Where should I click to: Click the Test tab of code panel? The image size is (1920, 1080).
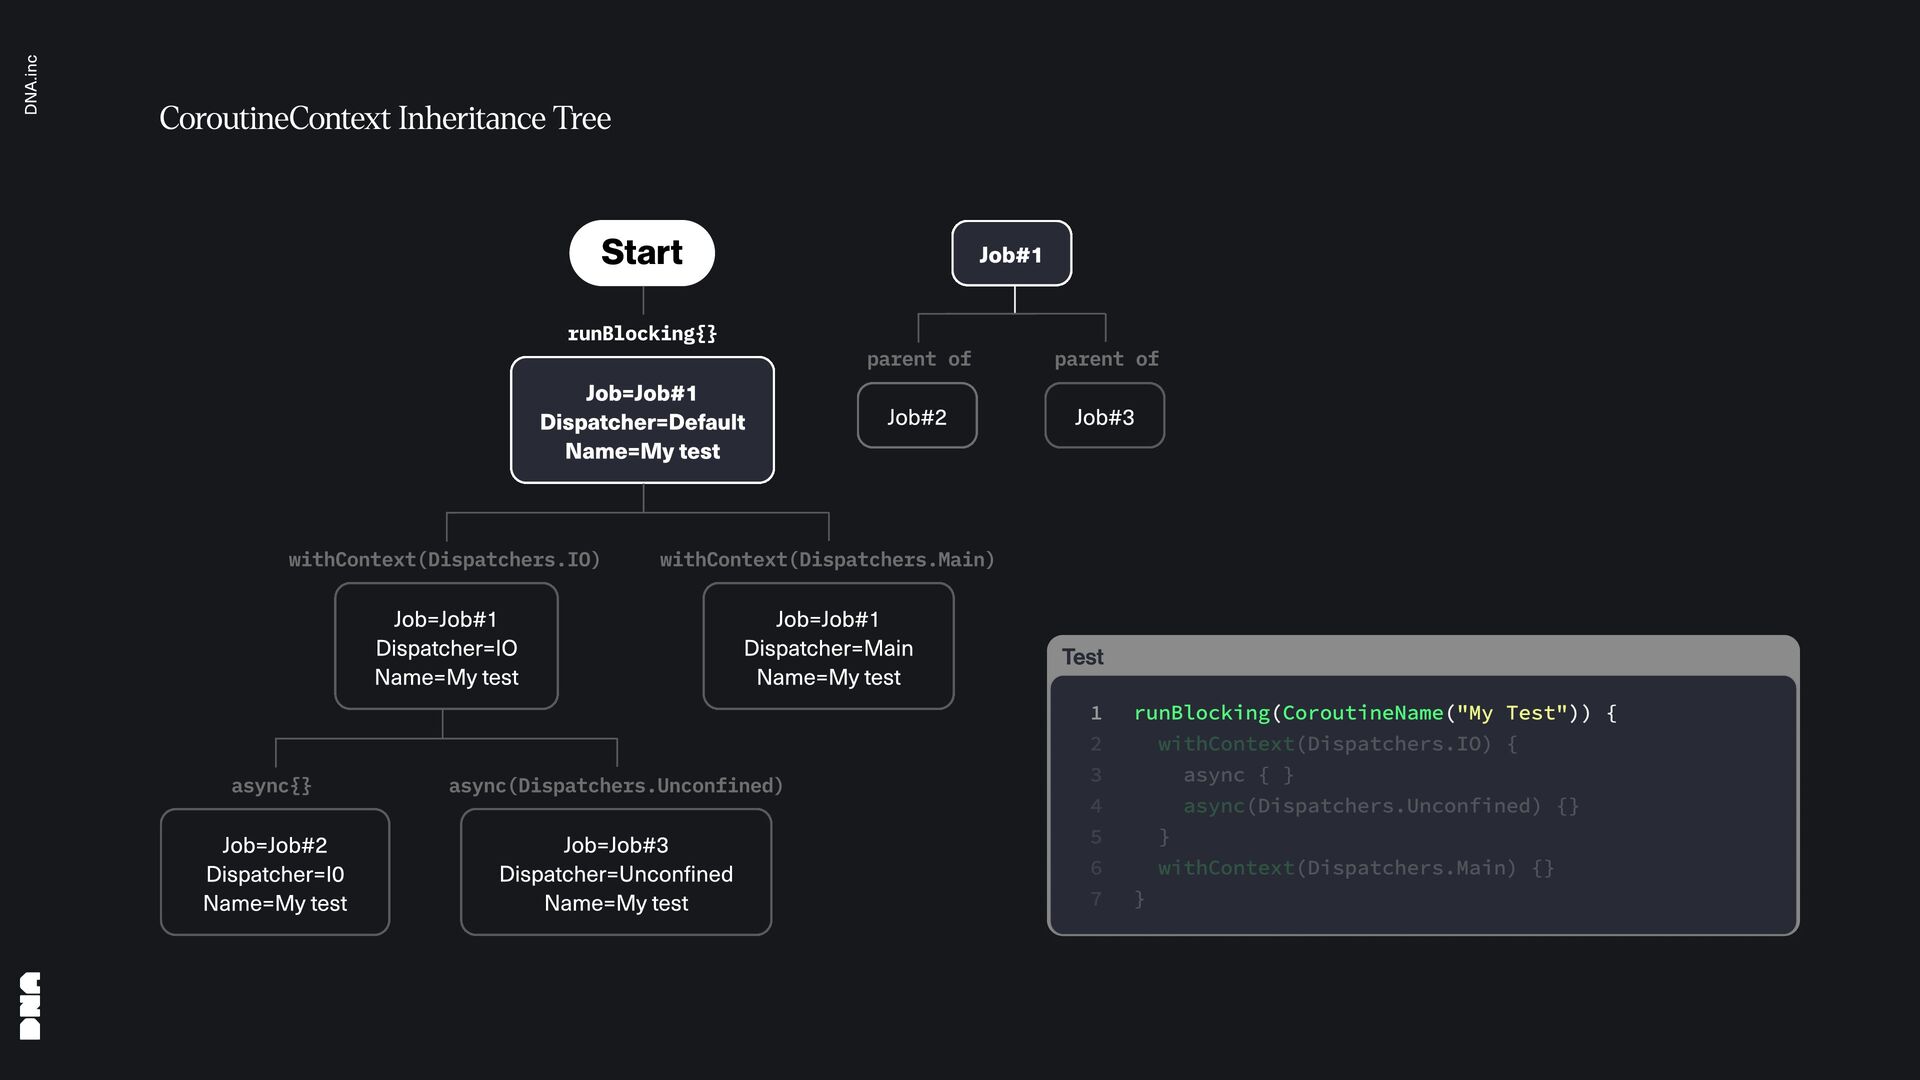point(1082,657)
